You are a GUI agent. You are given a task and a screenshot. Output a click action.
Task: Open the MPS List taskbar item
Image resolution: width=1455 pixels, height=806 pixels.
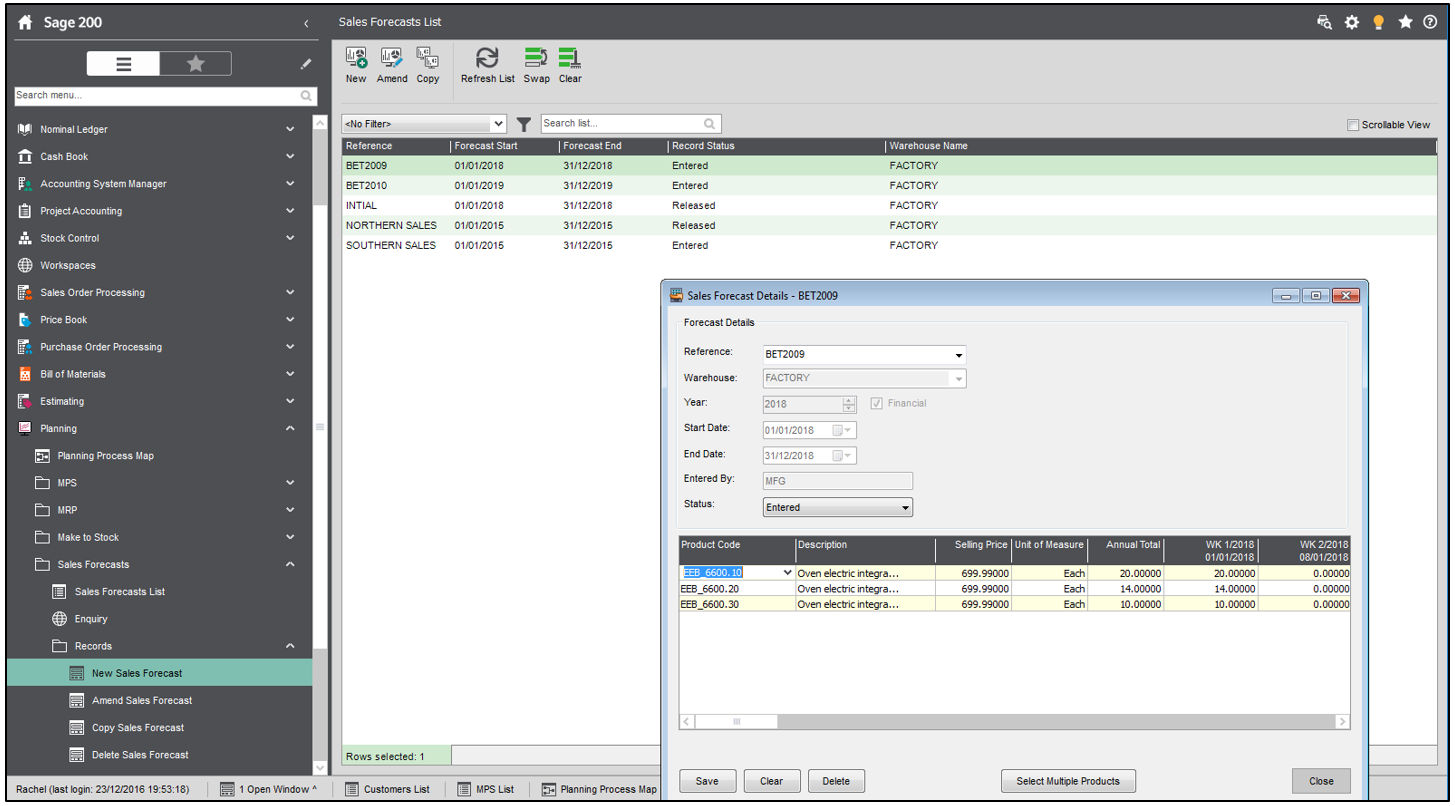(485, 789)
